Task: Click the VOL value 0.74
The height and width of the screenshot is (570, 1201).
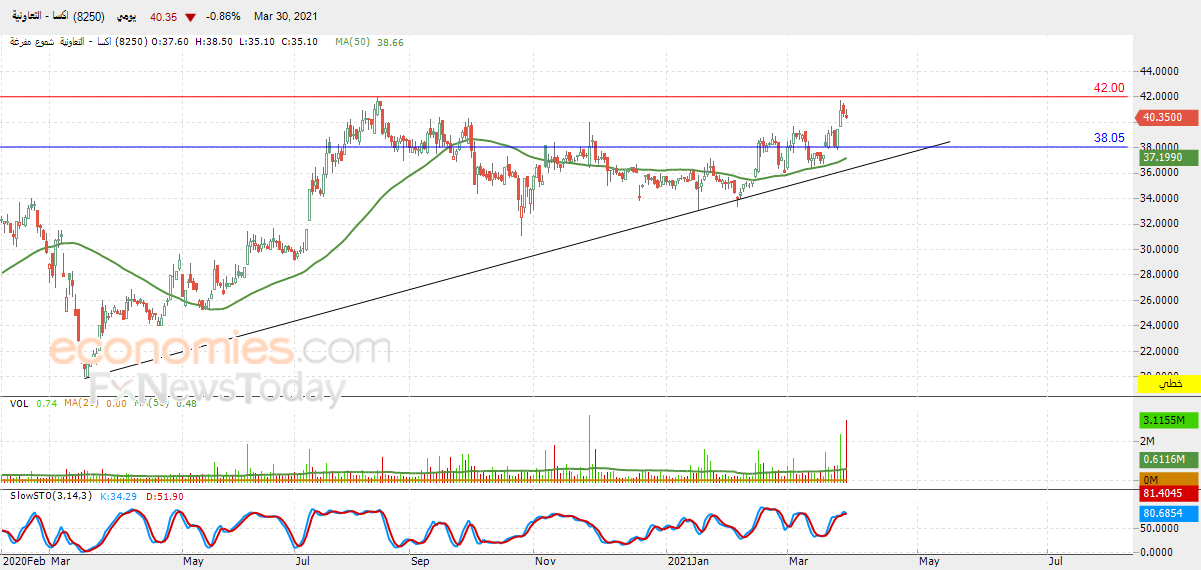Action: coord(45,403)
